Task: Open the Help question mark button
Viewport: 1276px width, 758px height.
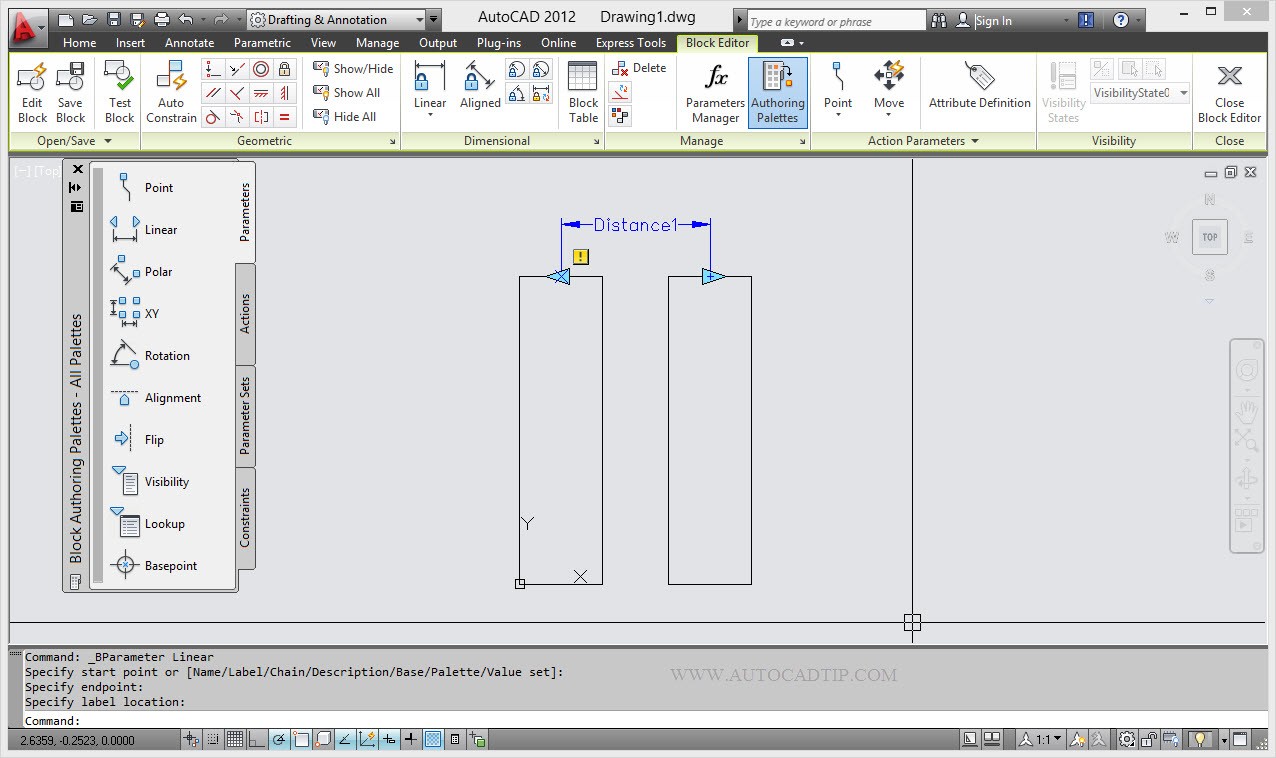Action: 1121,20
